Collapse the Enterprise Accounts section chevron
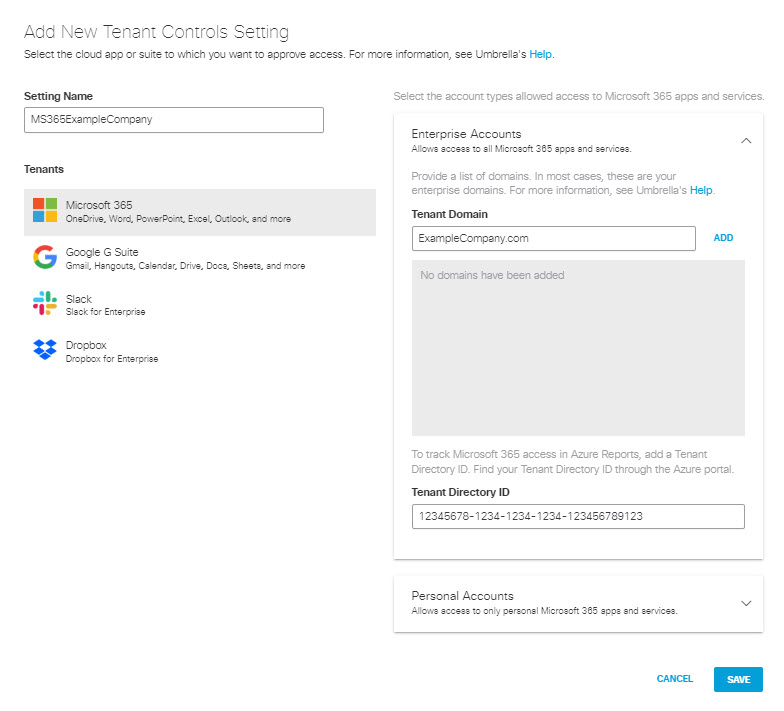784x711 pixels. (745, 141)
